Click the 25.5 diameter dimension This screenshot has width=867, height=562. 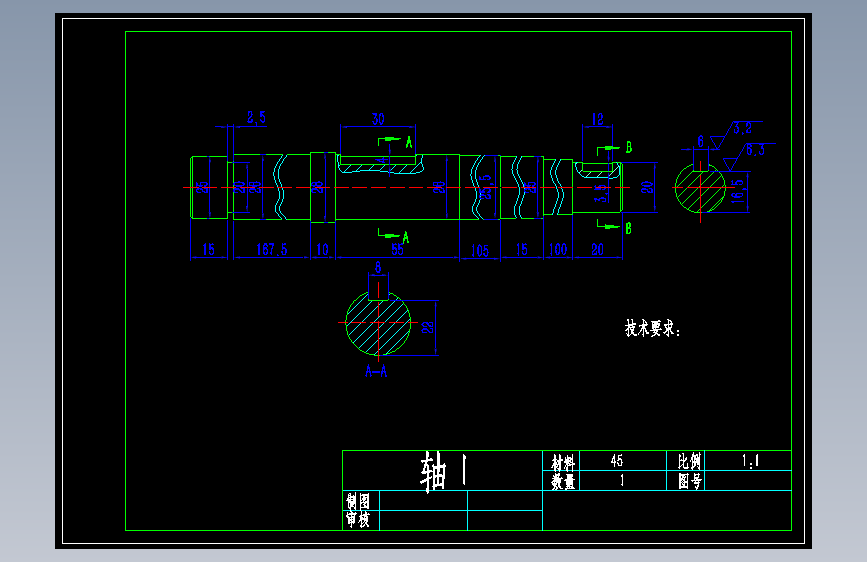485,187
